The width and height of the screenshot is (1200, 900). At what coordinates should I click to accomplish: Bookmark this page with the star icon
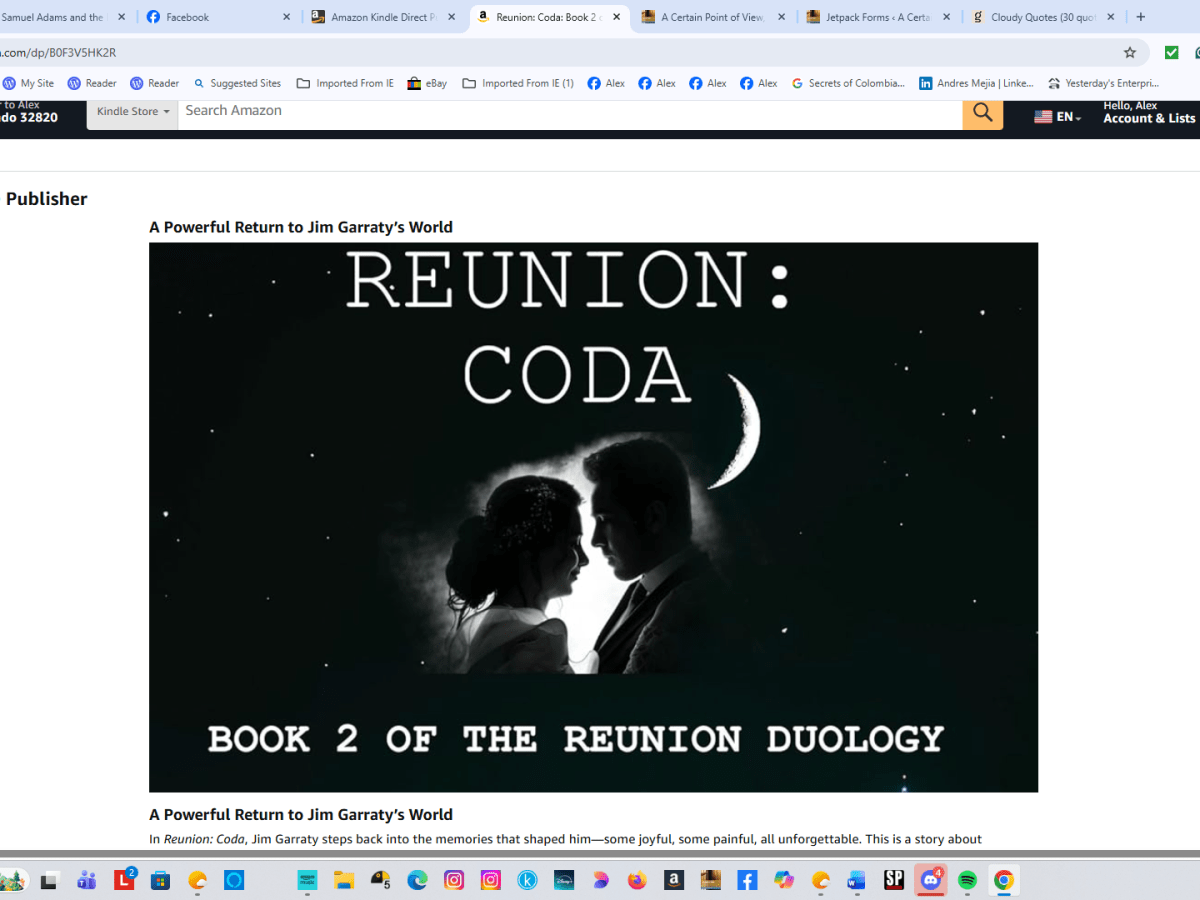(x=1130, y=52)
